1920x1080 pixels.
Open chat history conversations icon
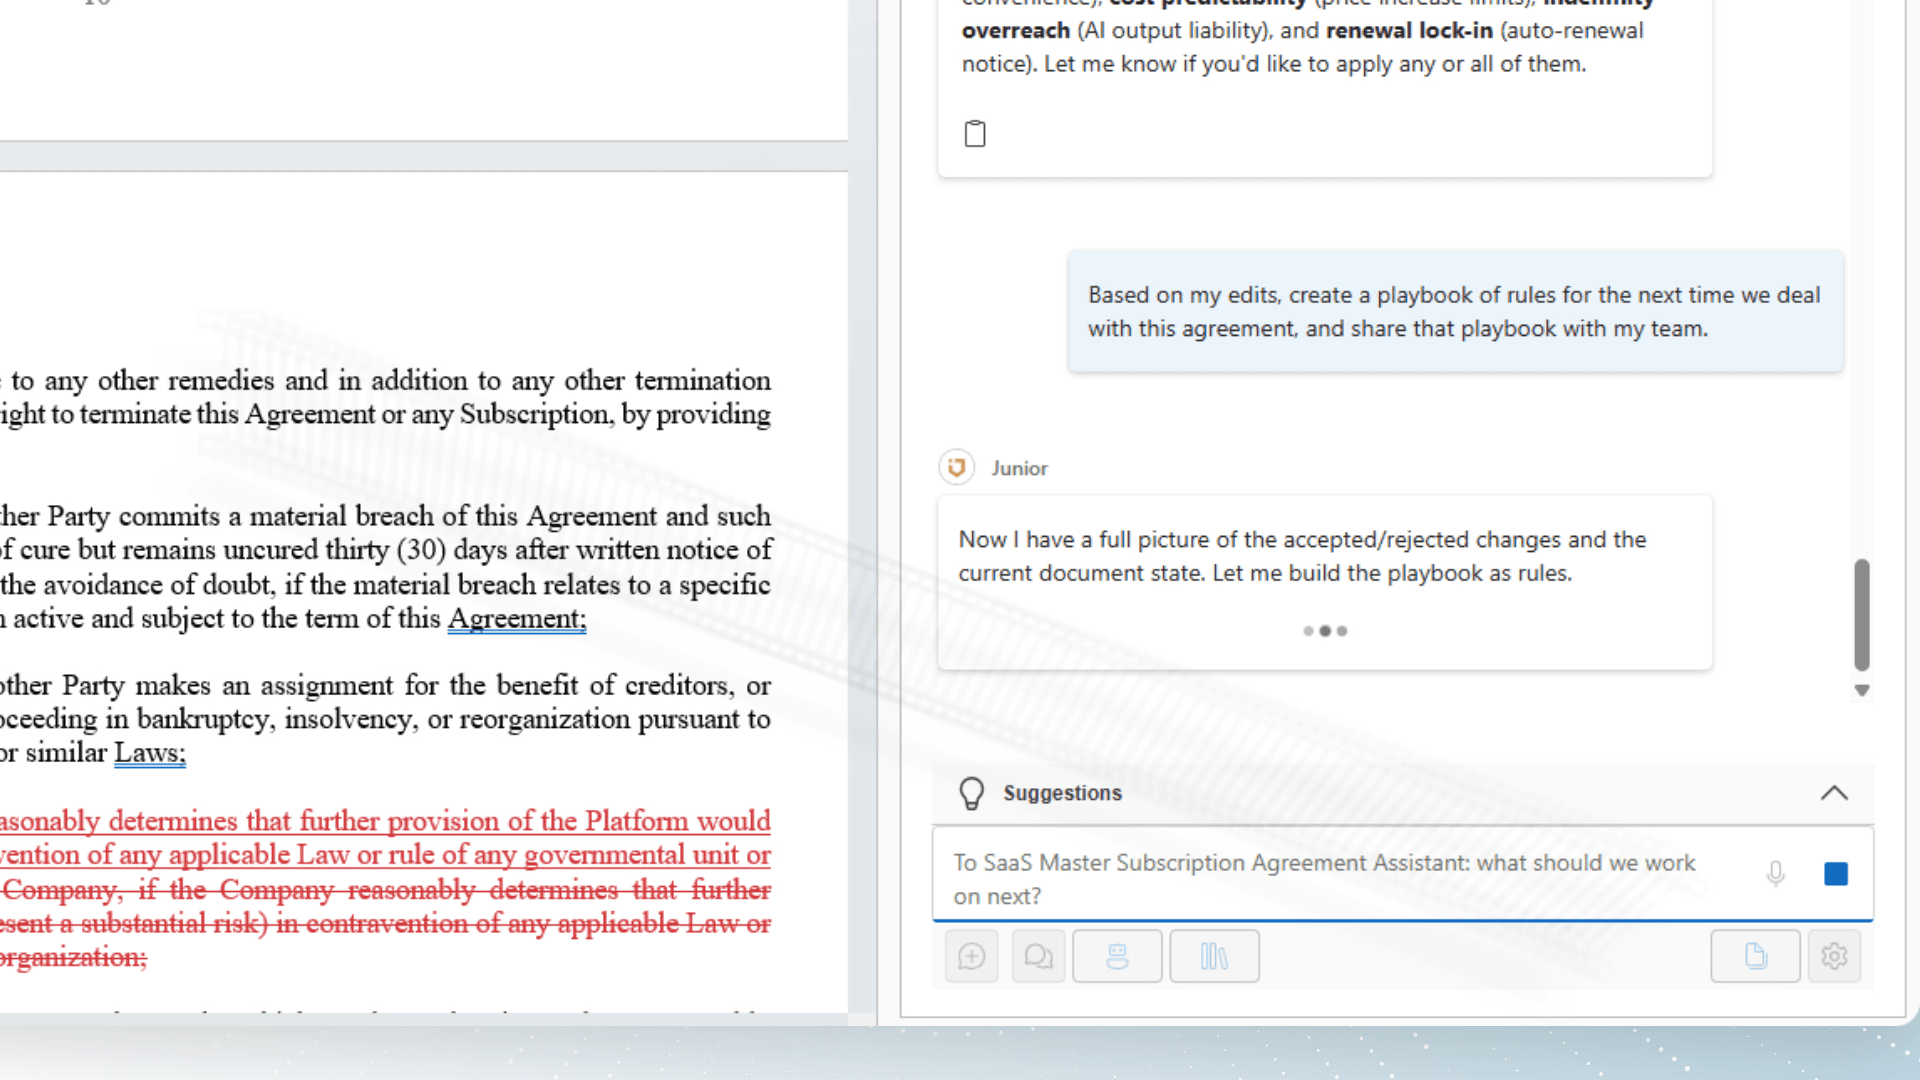(x=1038, y=957)
